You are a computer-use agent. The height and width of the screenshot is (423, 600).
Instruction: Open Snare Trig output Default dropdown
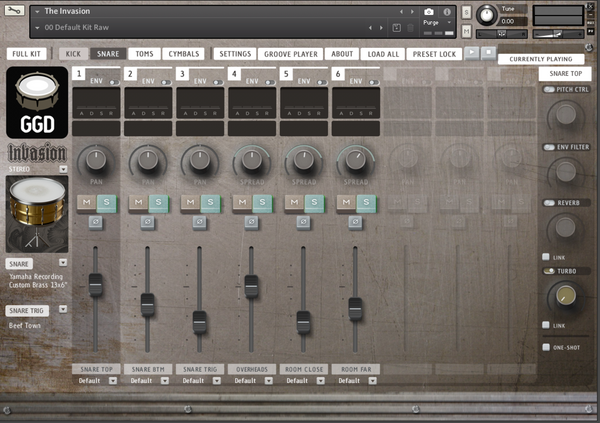pos(217,381)
